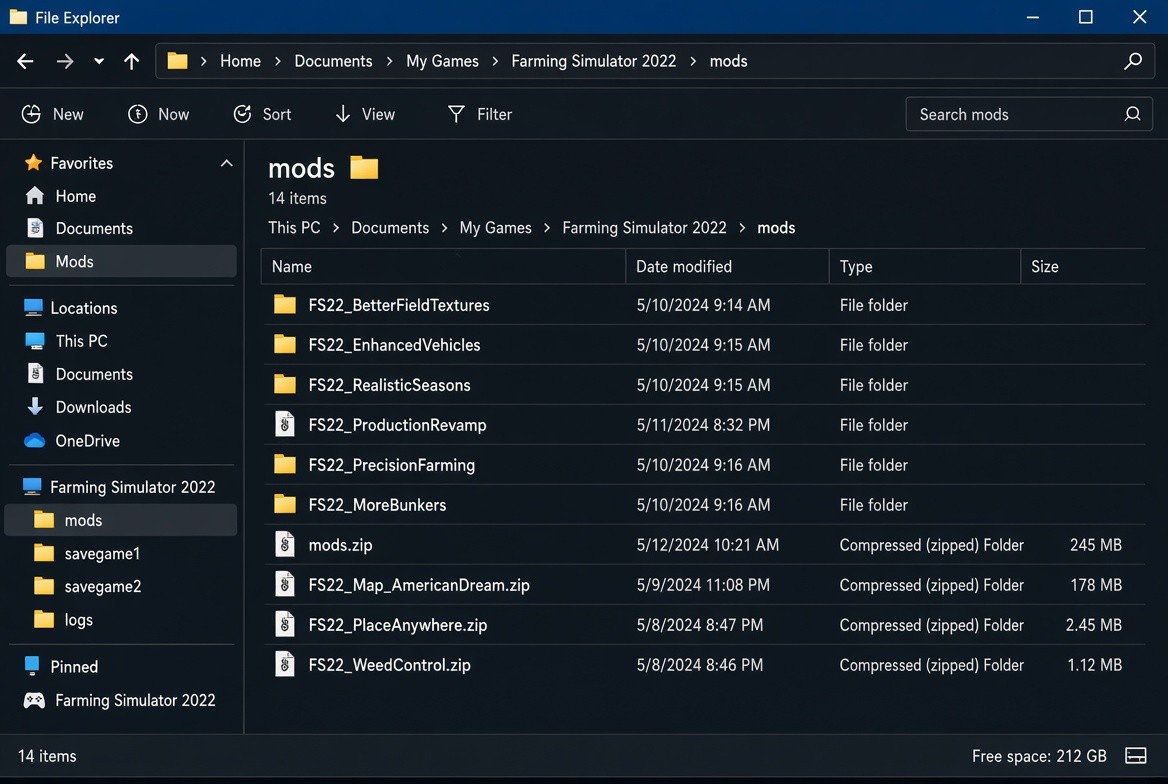Click FS22_PrecisionFarming folder icon

(x=285, y=464)
